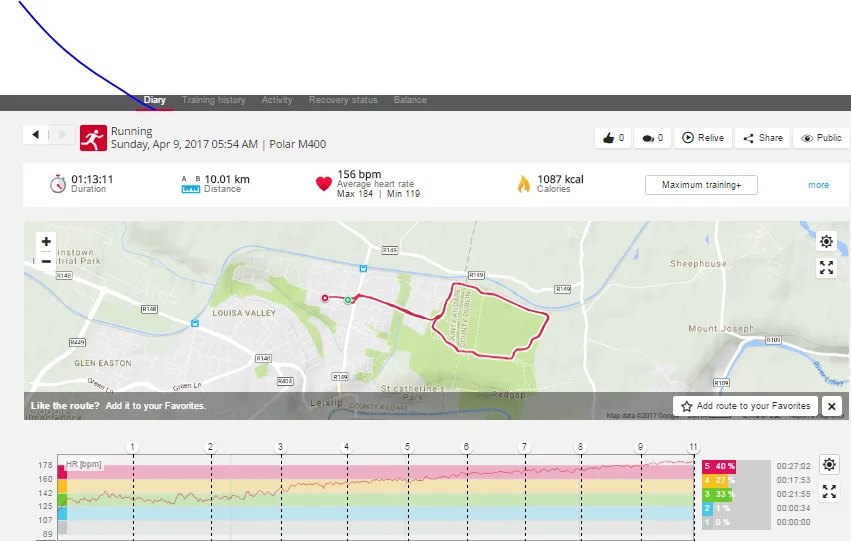Open map settings gear

coord(827,241)
